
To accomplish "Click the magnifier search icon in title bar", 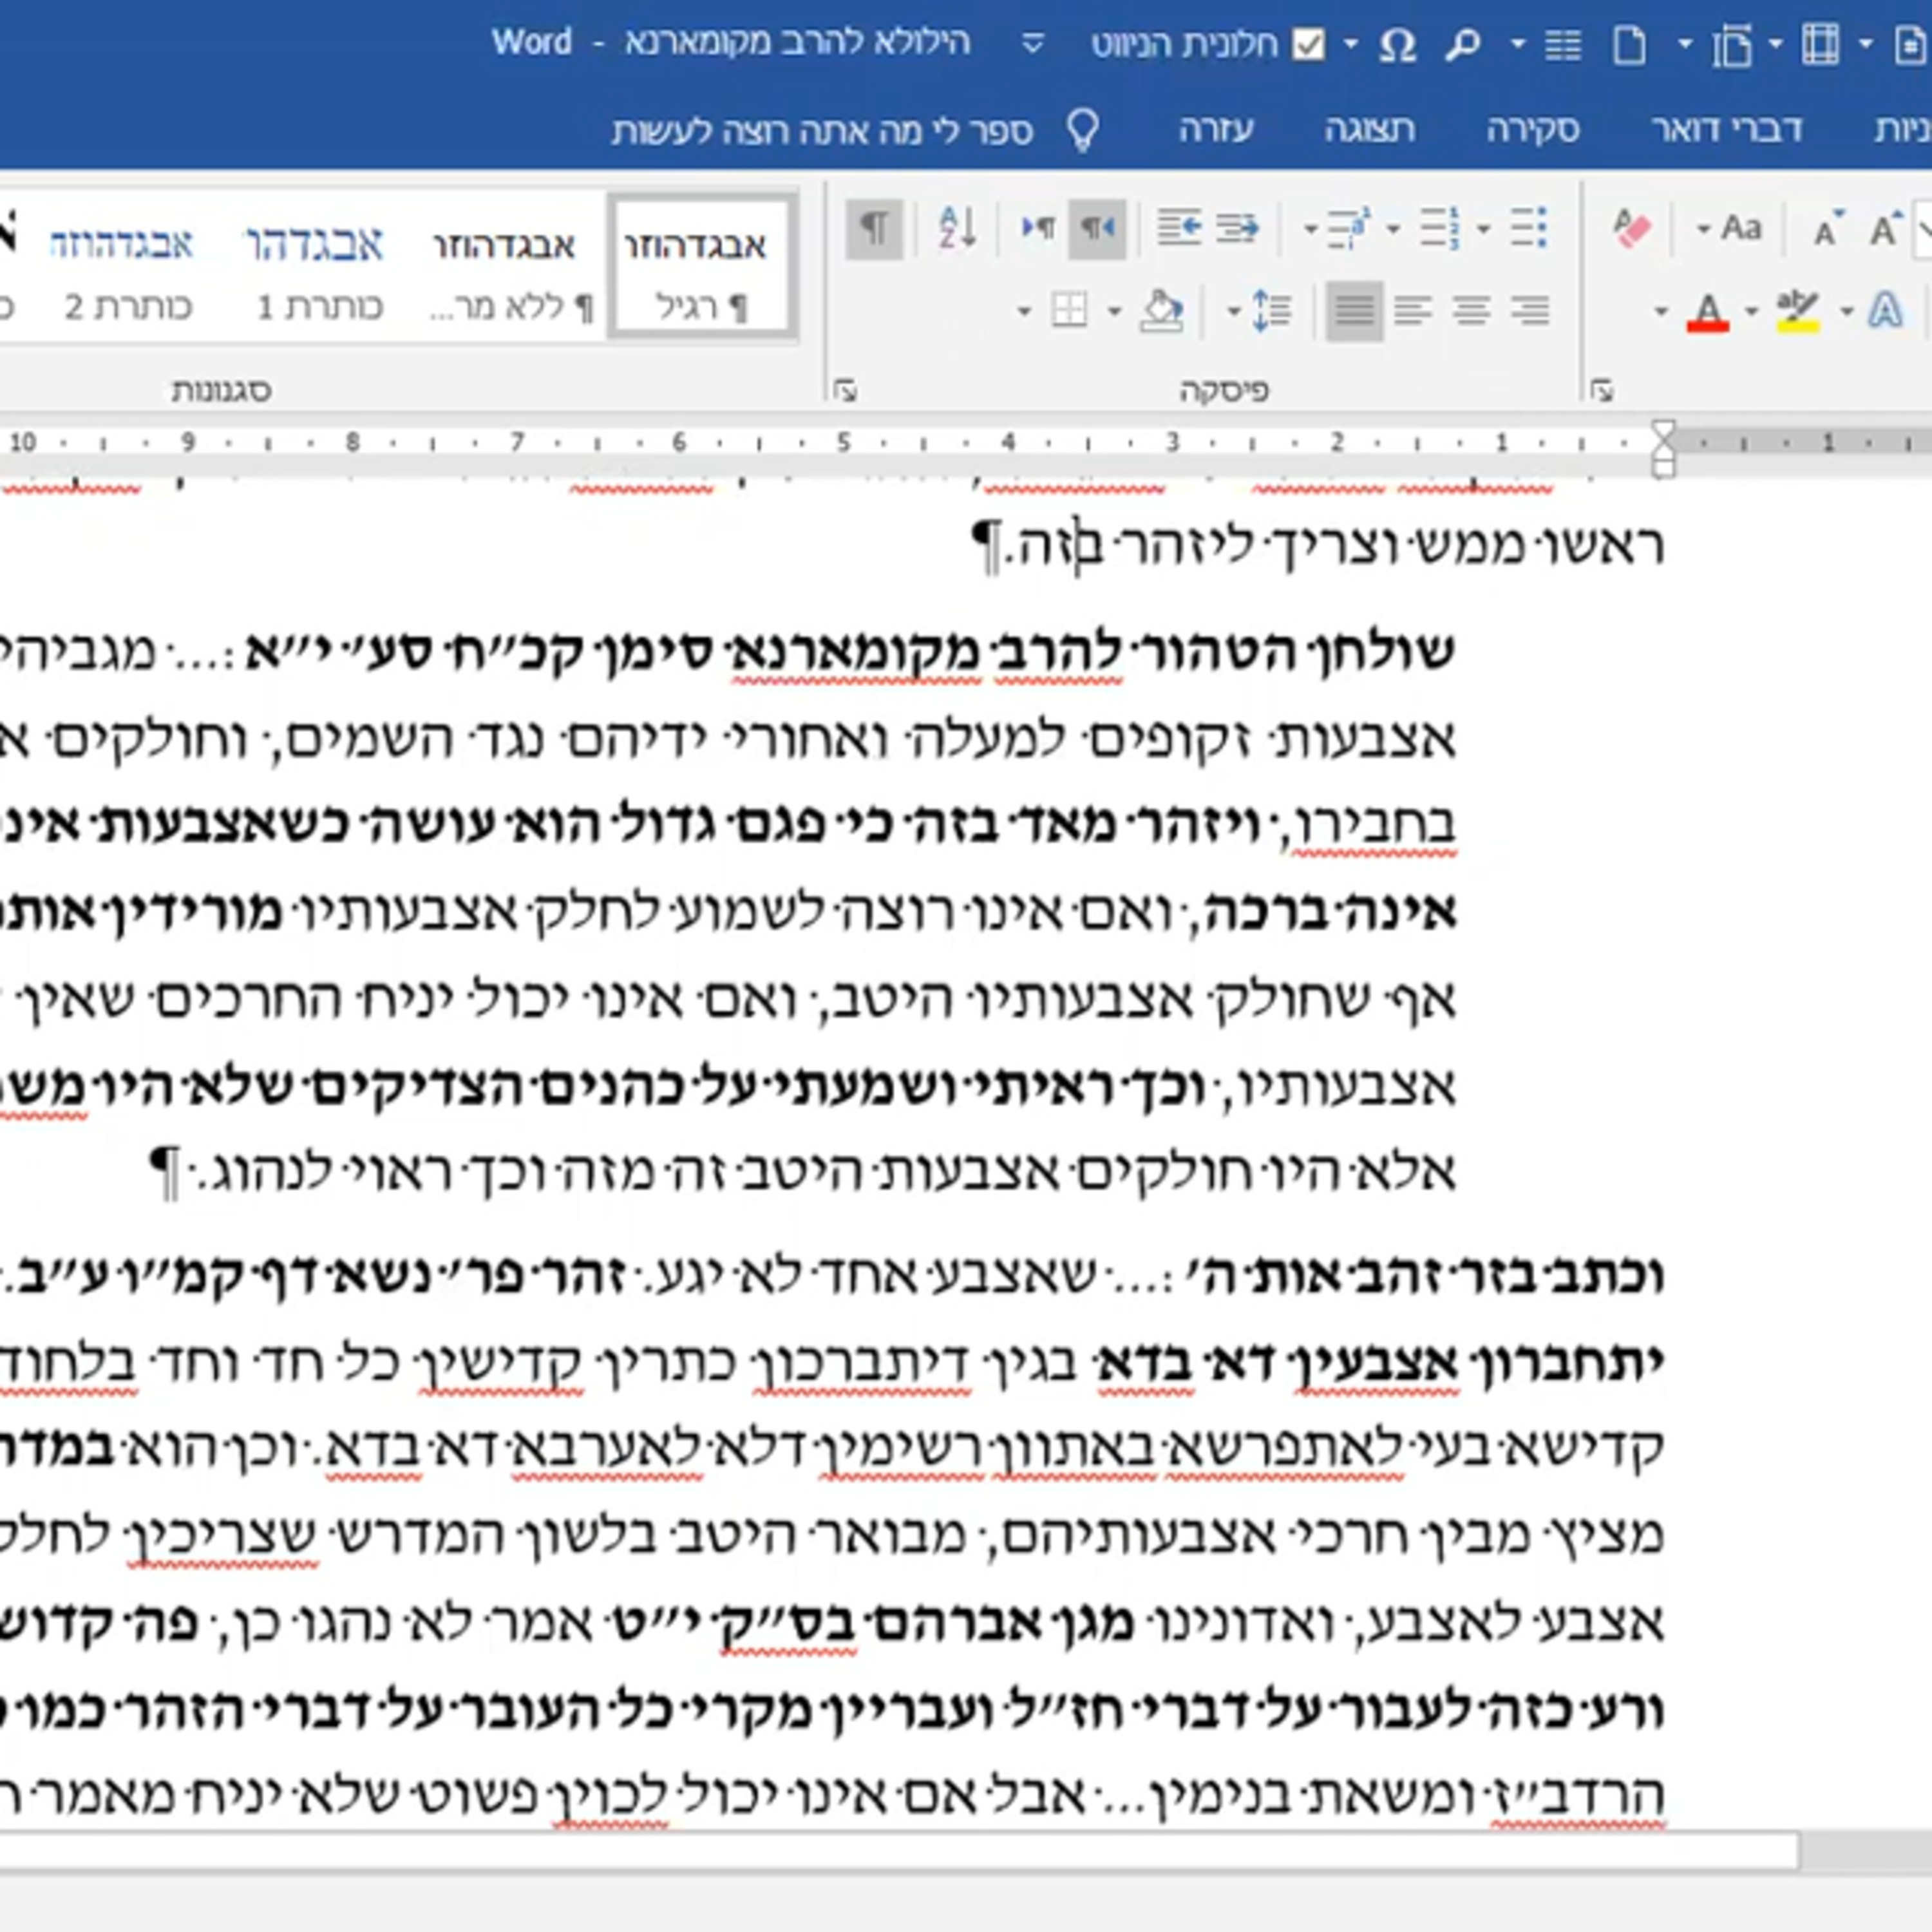I will (1463, 44).
